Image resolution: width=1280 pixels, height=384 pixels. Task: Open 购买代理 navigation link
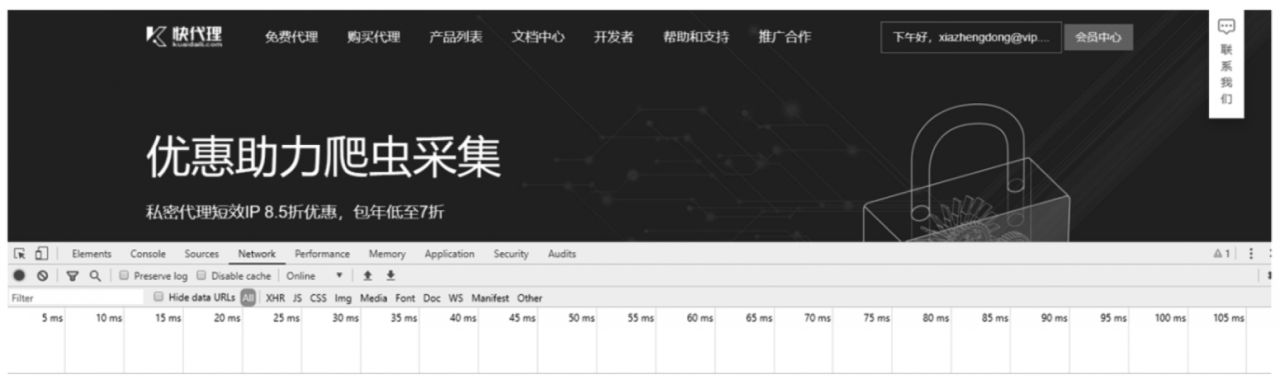[x=373, y=37]
